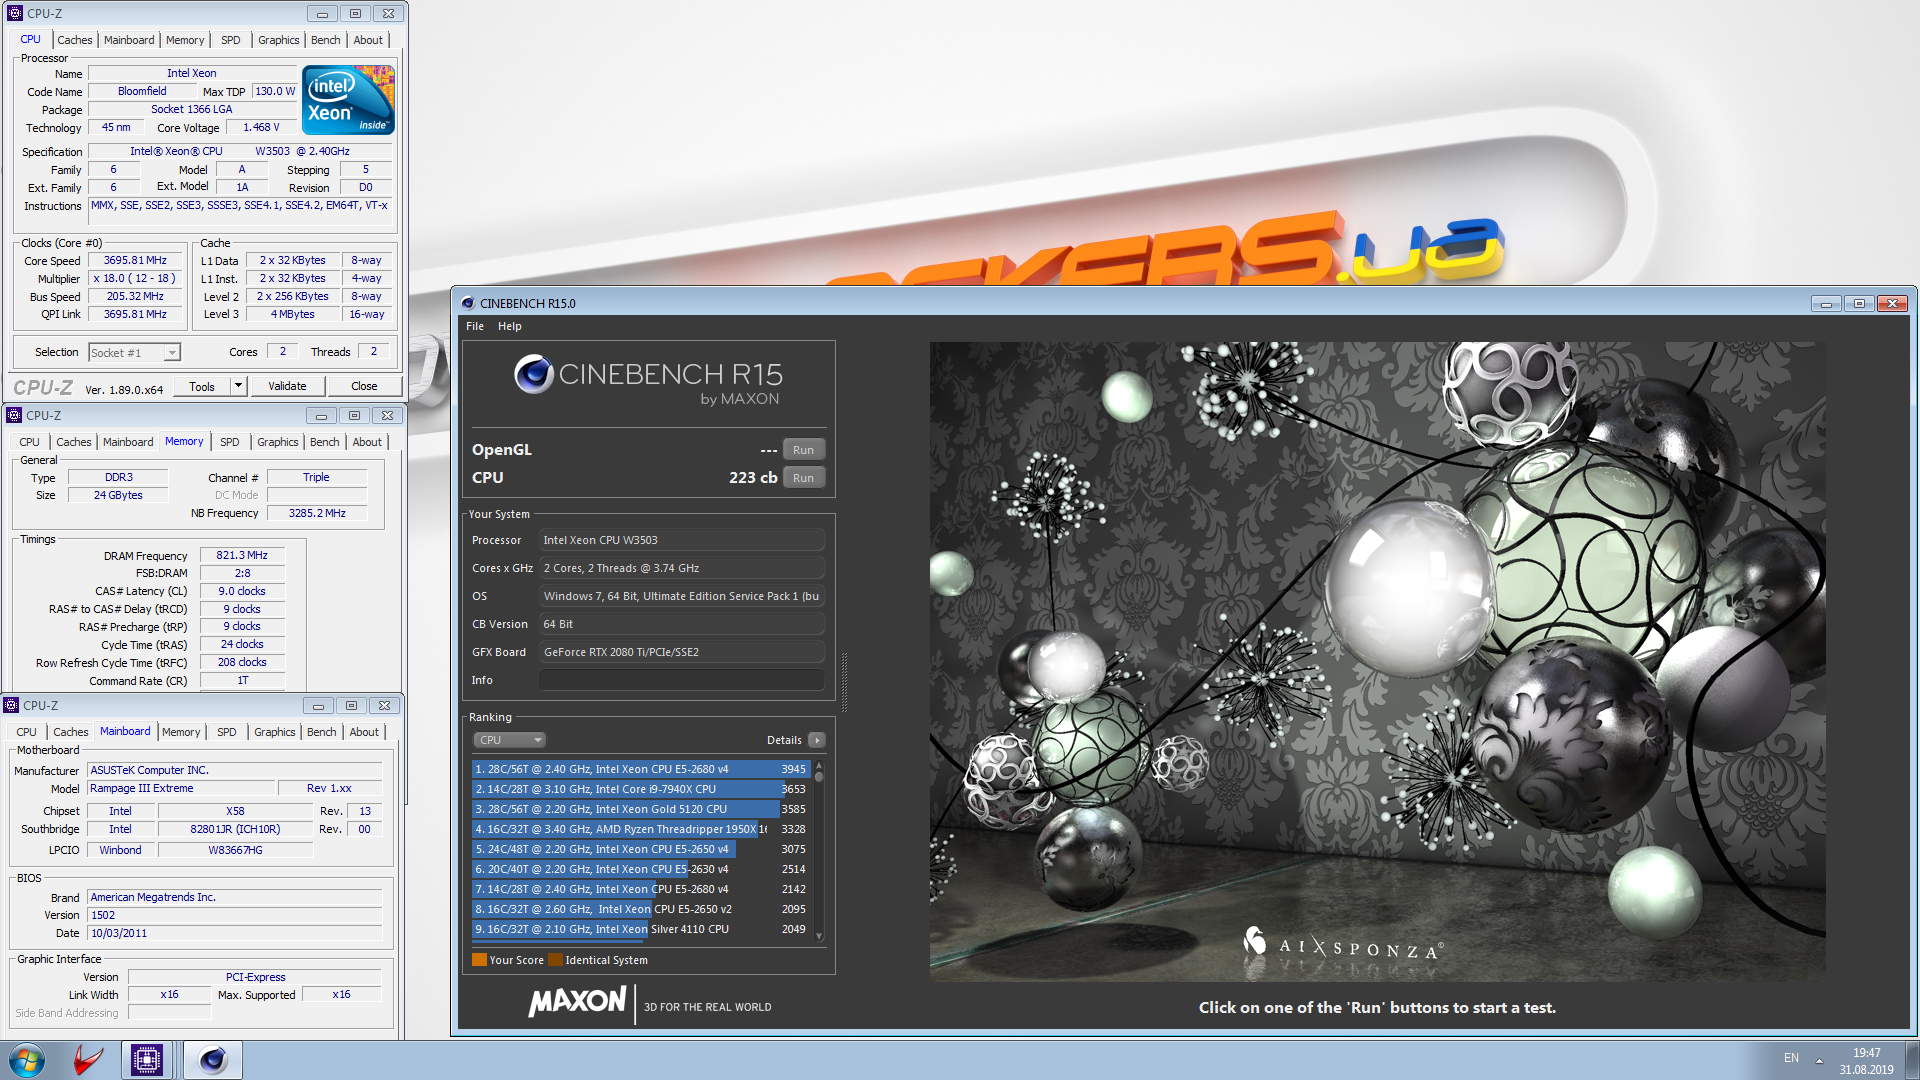This screenshot has width=1920, height=1080.
Task: Click the Details label in Ranking
Action: [x=784, y=740]
